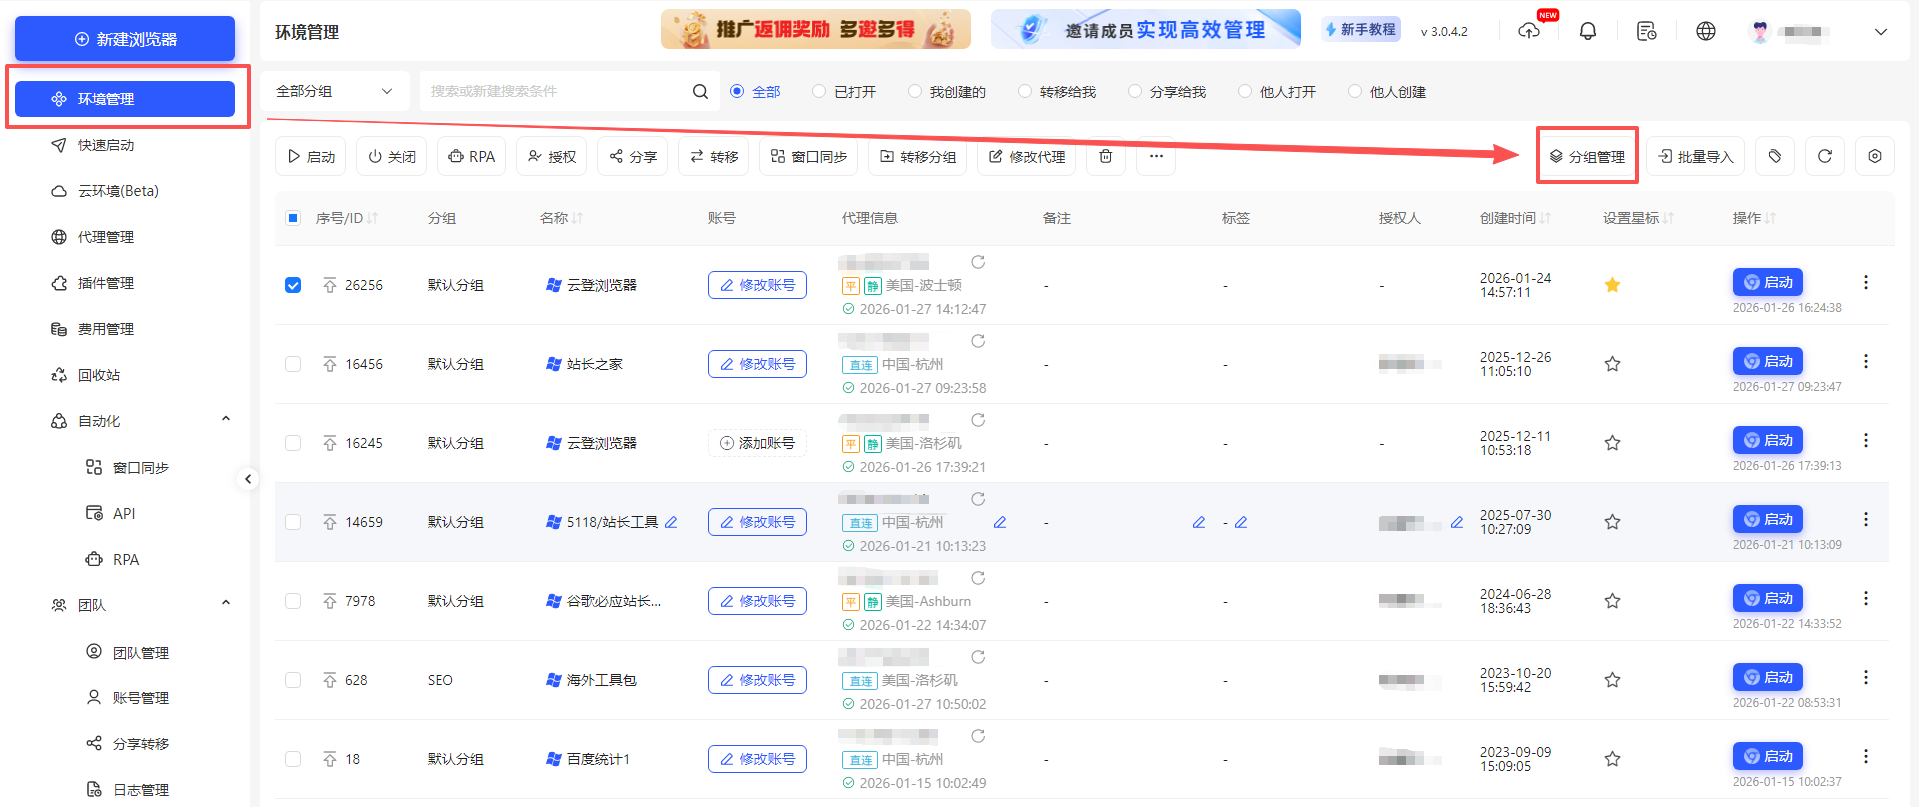Viewport: 1919px width, 807px height.
Task: Click 修改账号 for 海外工具包
Action: (x=757, y=680)
